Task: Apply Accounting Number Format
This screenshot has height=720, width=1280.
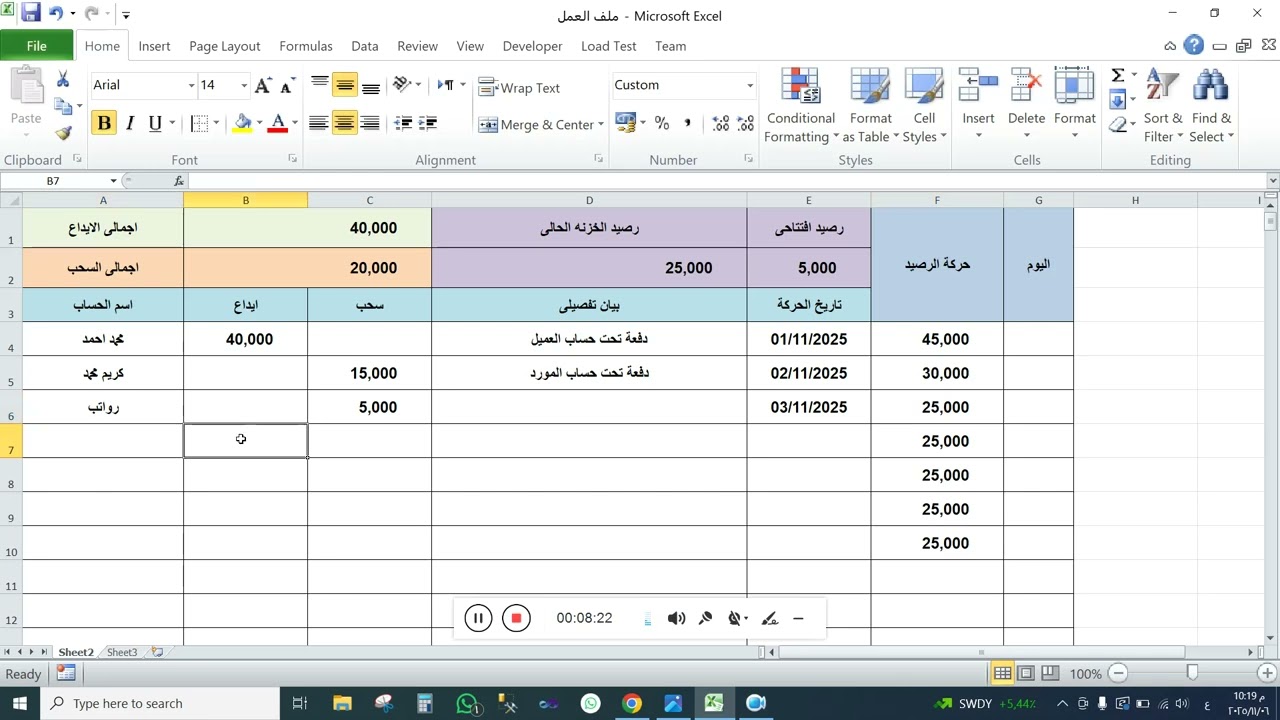Action: pyautogui.click(x=626, y=123)
